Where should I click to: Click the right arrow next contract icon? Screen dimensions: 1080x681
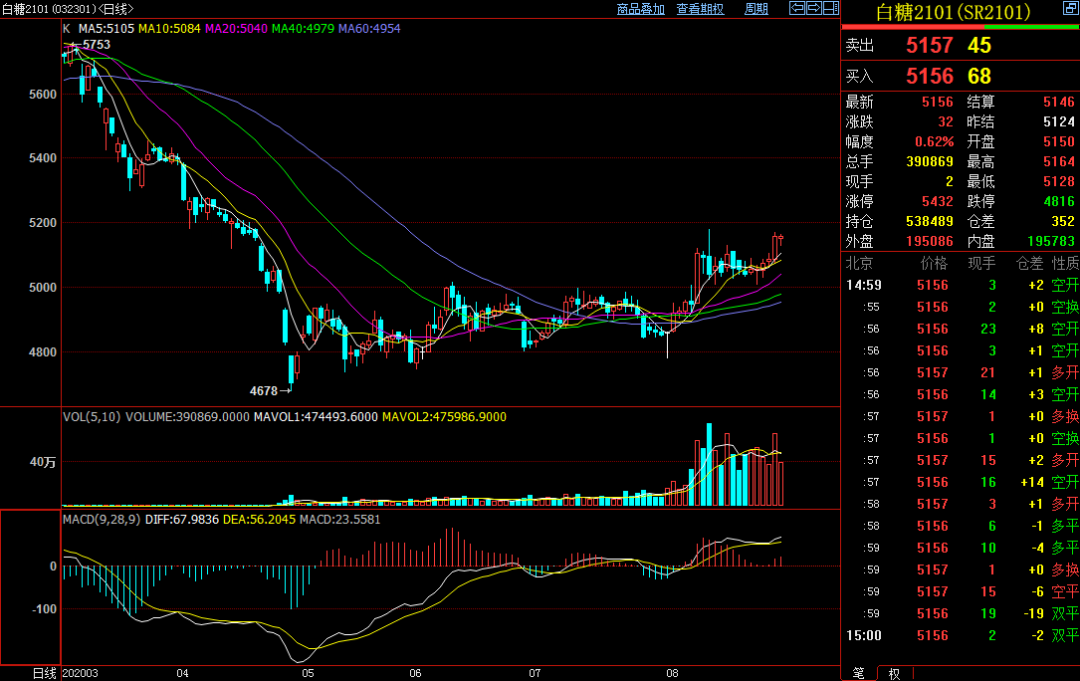tap(814, 8)
